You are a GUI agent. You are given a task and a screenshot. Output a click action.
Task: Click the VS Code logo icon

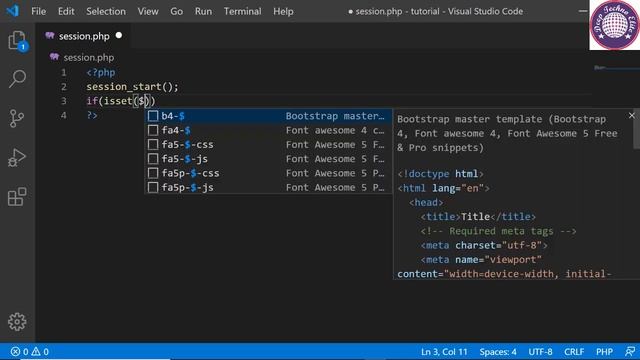pos(13,11)
